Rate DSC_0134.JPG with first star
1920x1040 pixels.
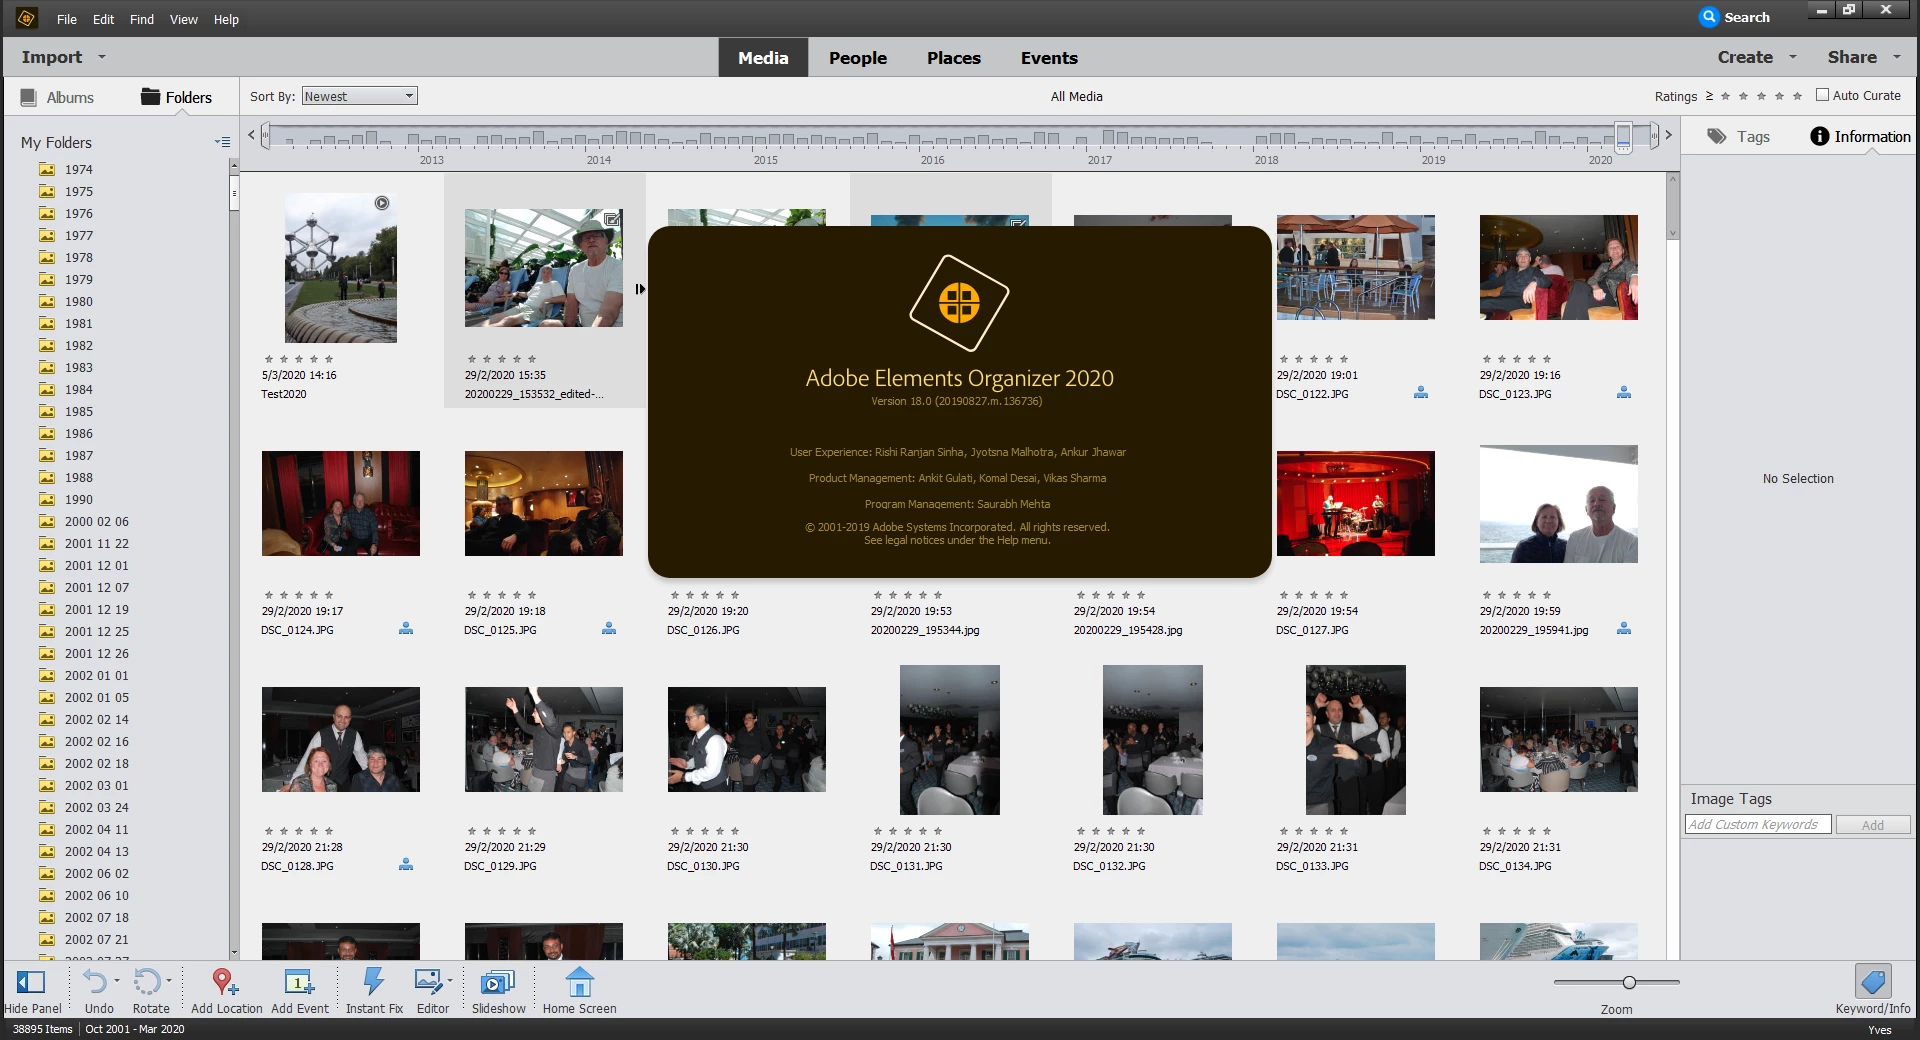[x=1487, y=831]
